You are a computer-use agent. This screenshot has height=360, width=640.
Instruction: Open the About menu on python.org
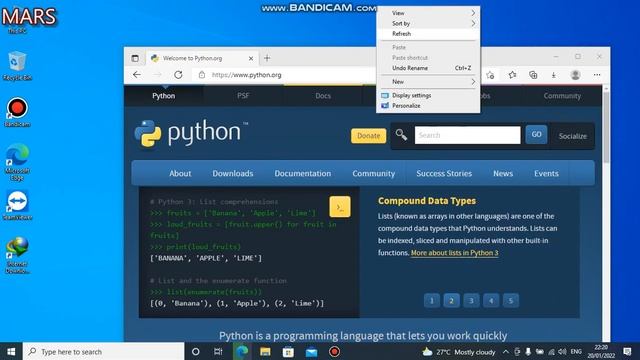tap(180, 173)
